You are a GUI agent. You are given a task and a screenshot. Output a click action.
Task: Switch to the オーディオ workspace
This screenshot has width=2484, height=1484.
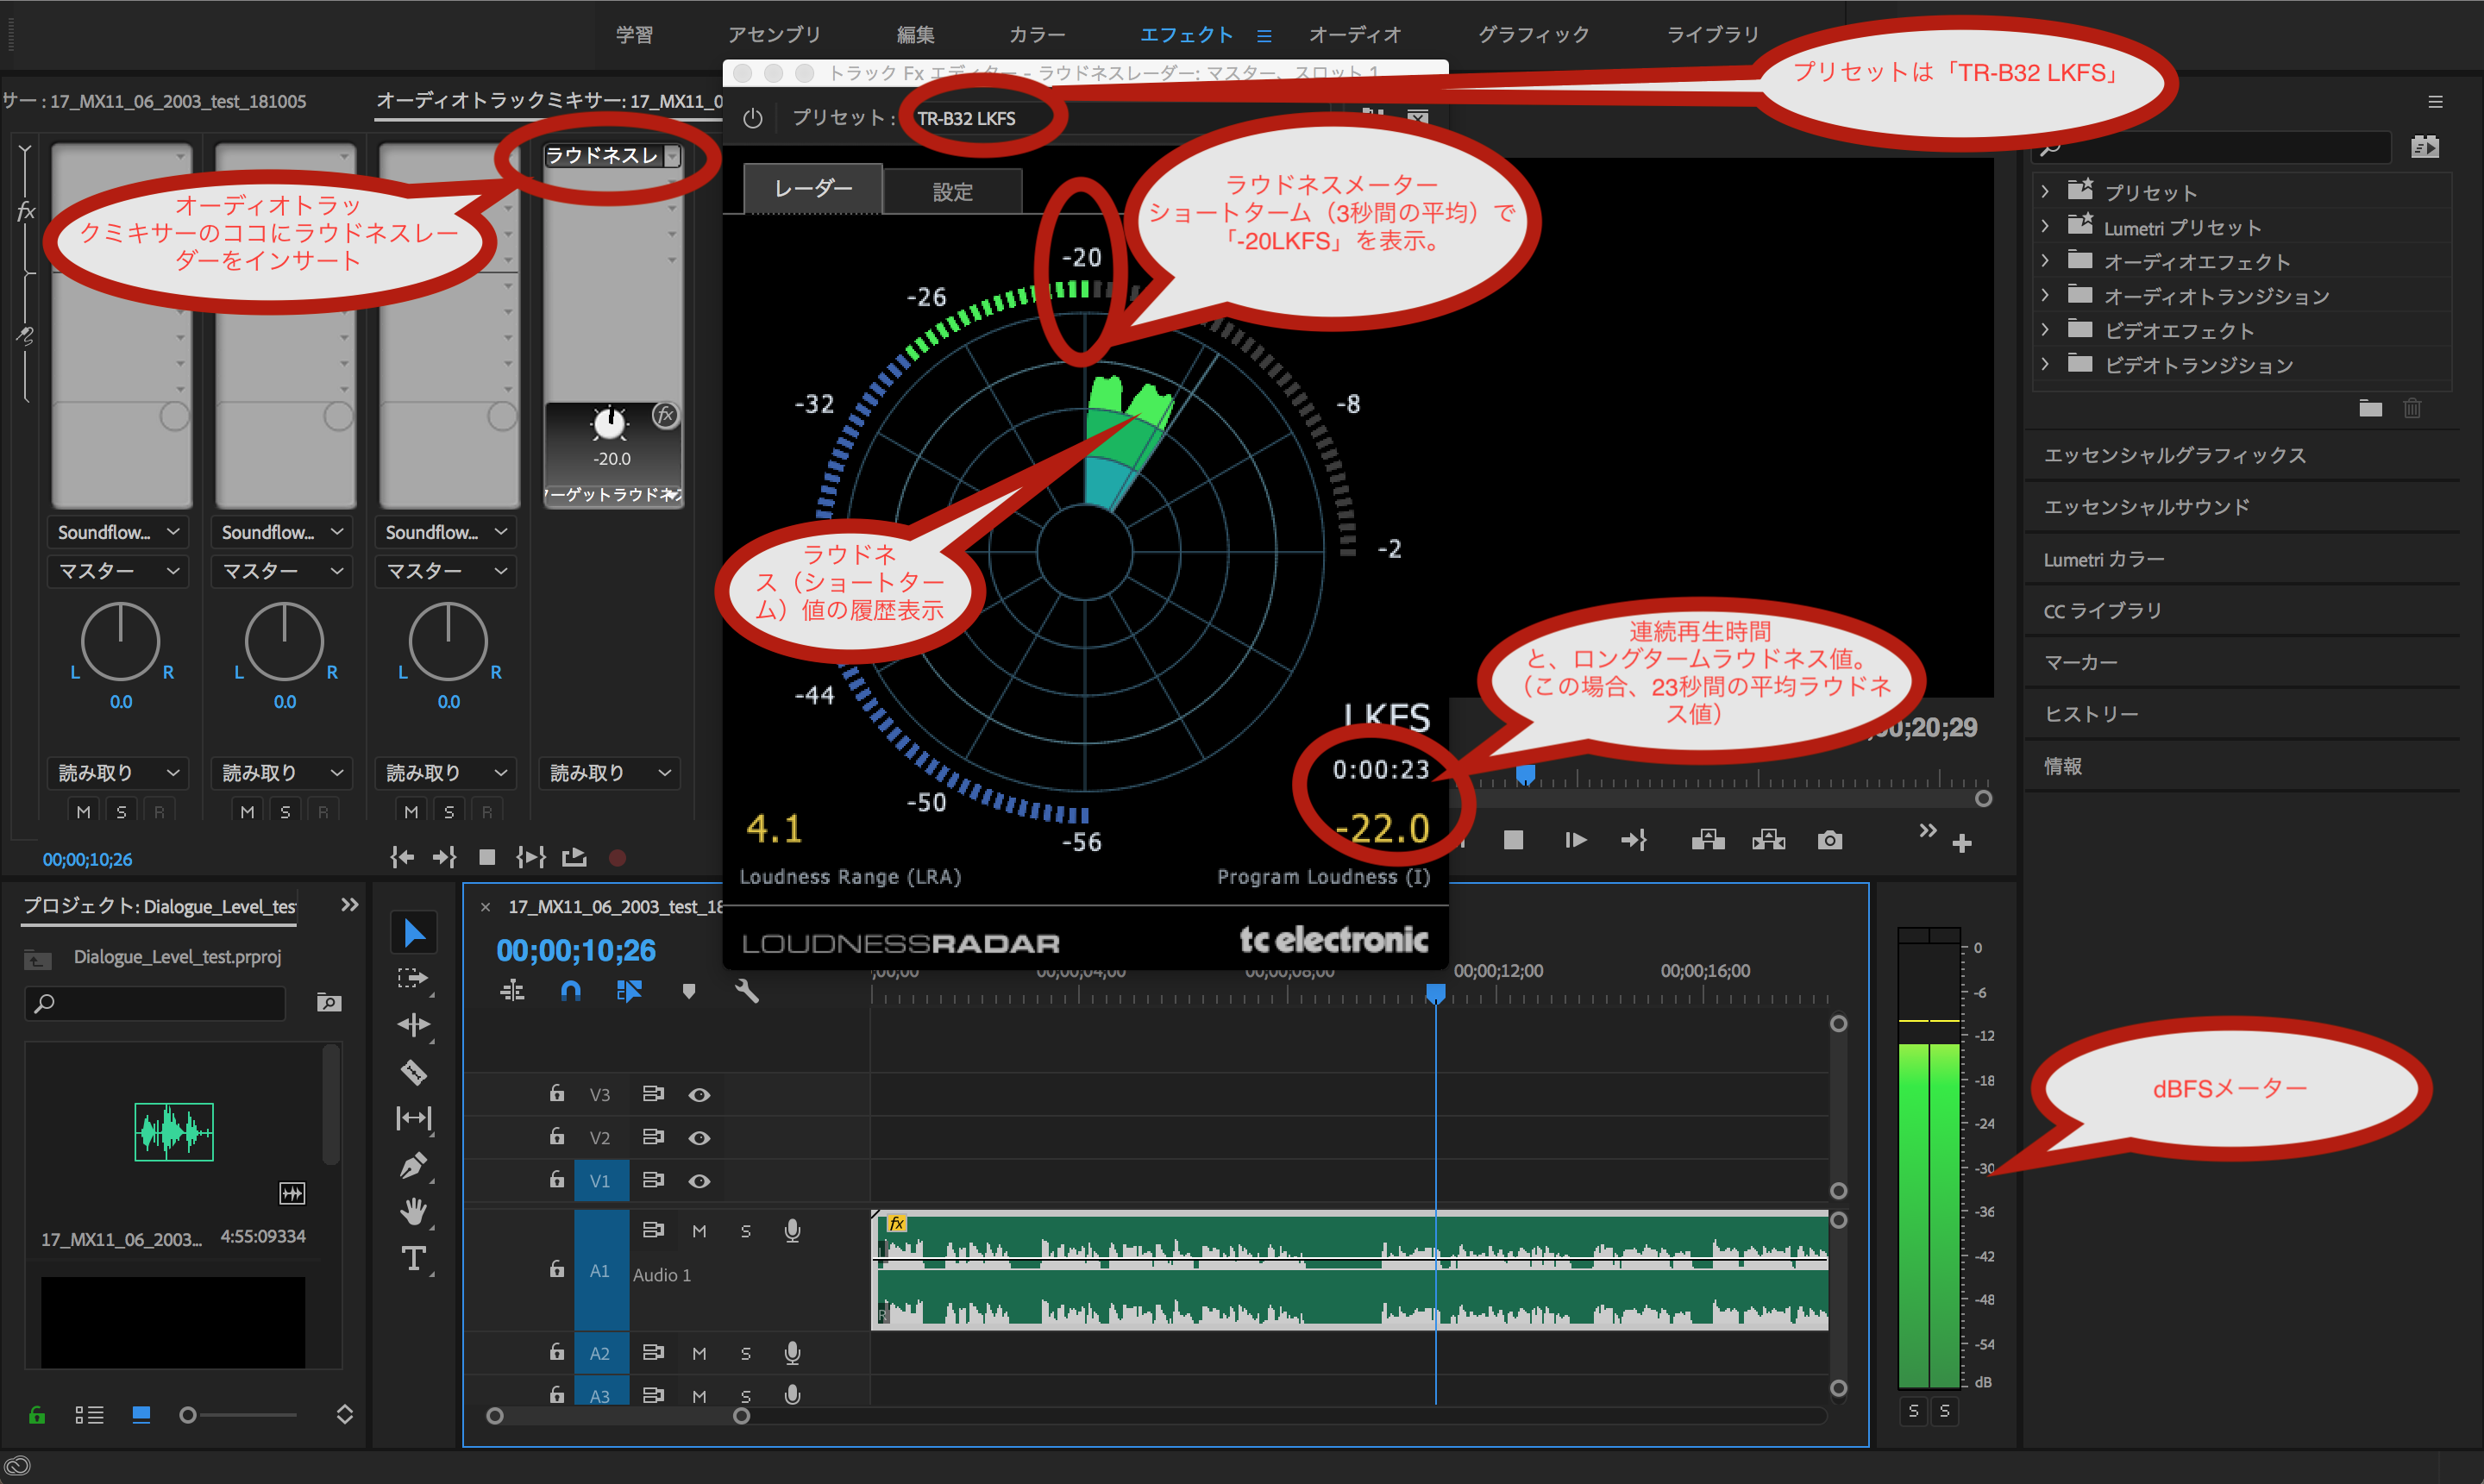[1355, 35]
